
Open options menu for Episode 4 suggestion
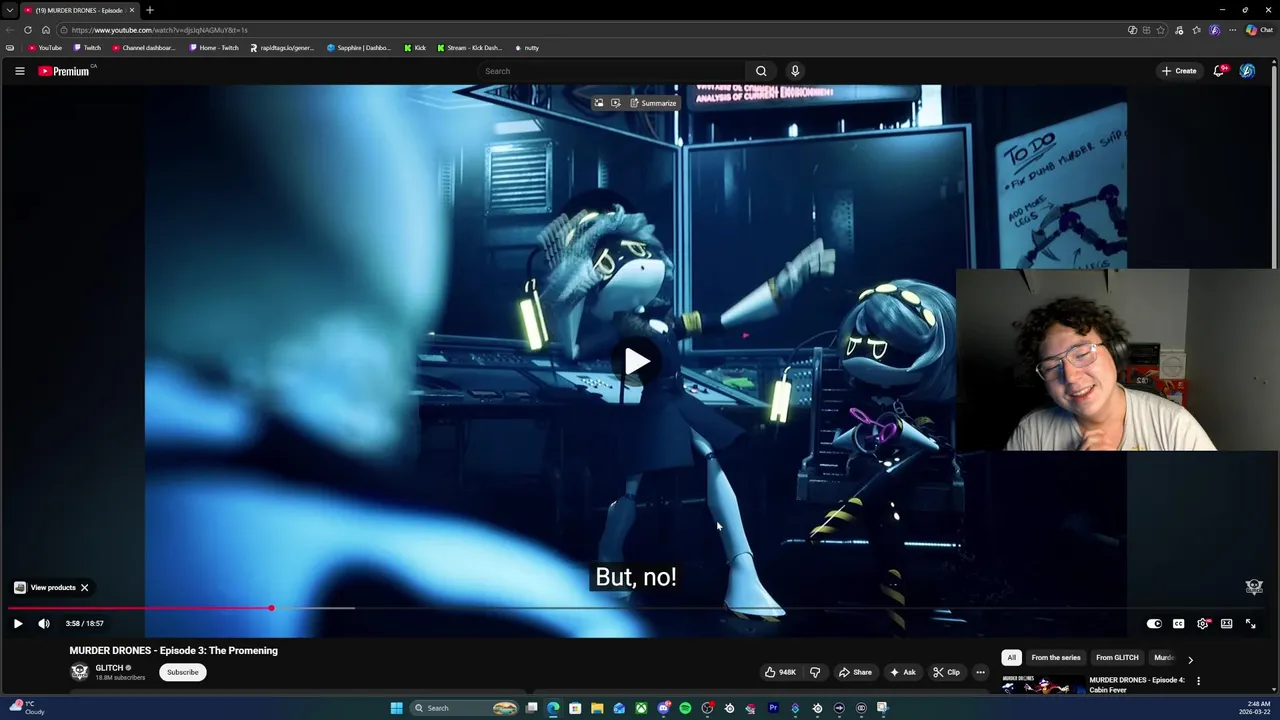click(1198, 681)
